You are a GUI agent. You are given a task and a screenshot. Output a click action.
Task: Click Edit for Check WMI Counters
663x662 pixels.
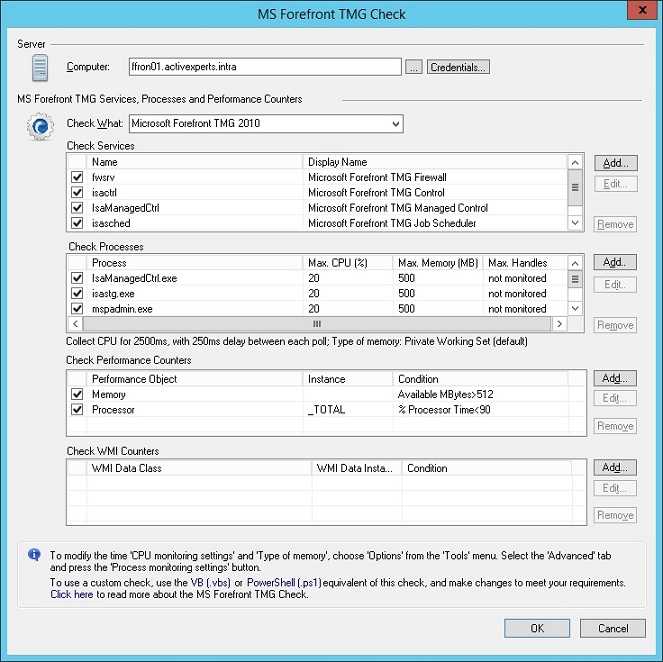tap(615, 488)
